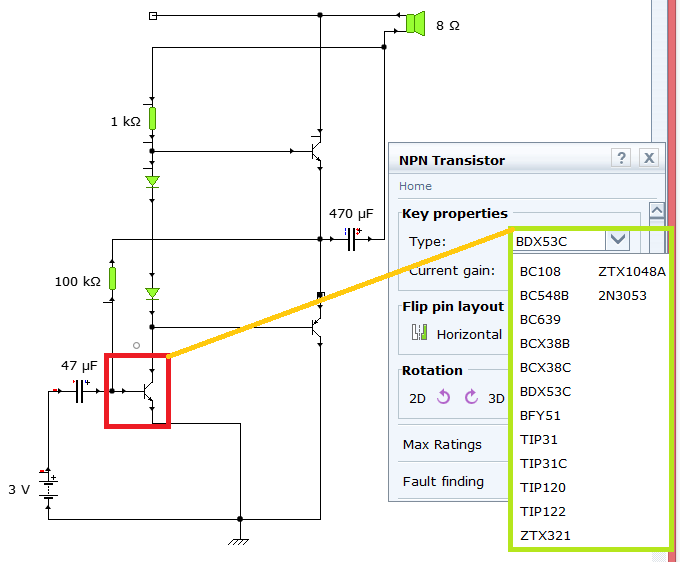Choose BC548B from transistor type list

(x=544, y=296)
